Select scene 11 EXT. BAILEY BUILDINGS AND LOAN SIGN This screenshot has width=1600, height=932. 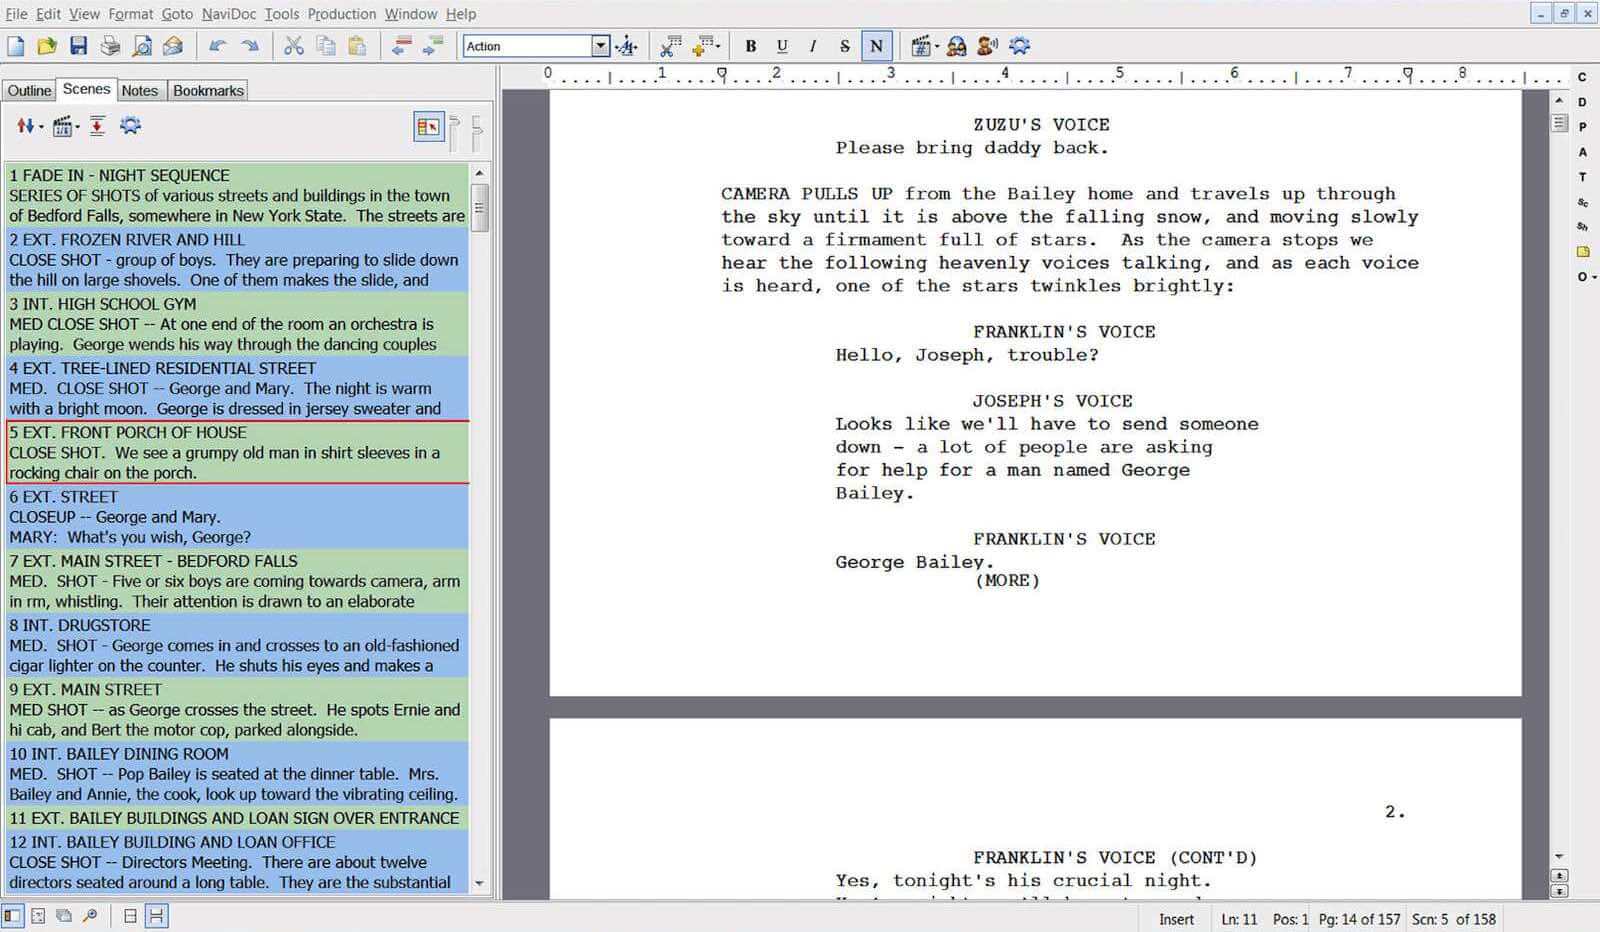238,818
